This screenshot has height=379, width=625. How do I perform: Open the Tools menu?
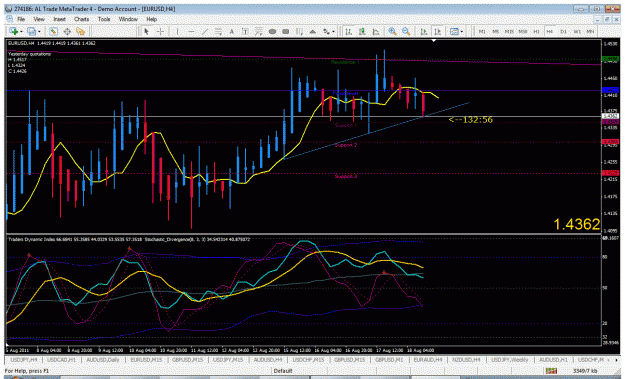click(104, 19)
